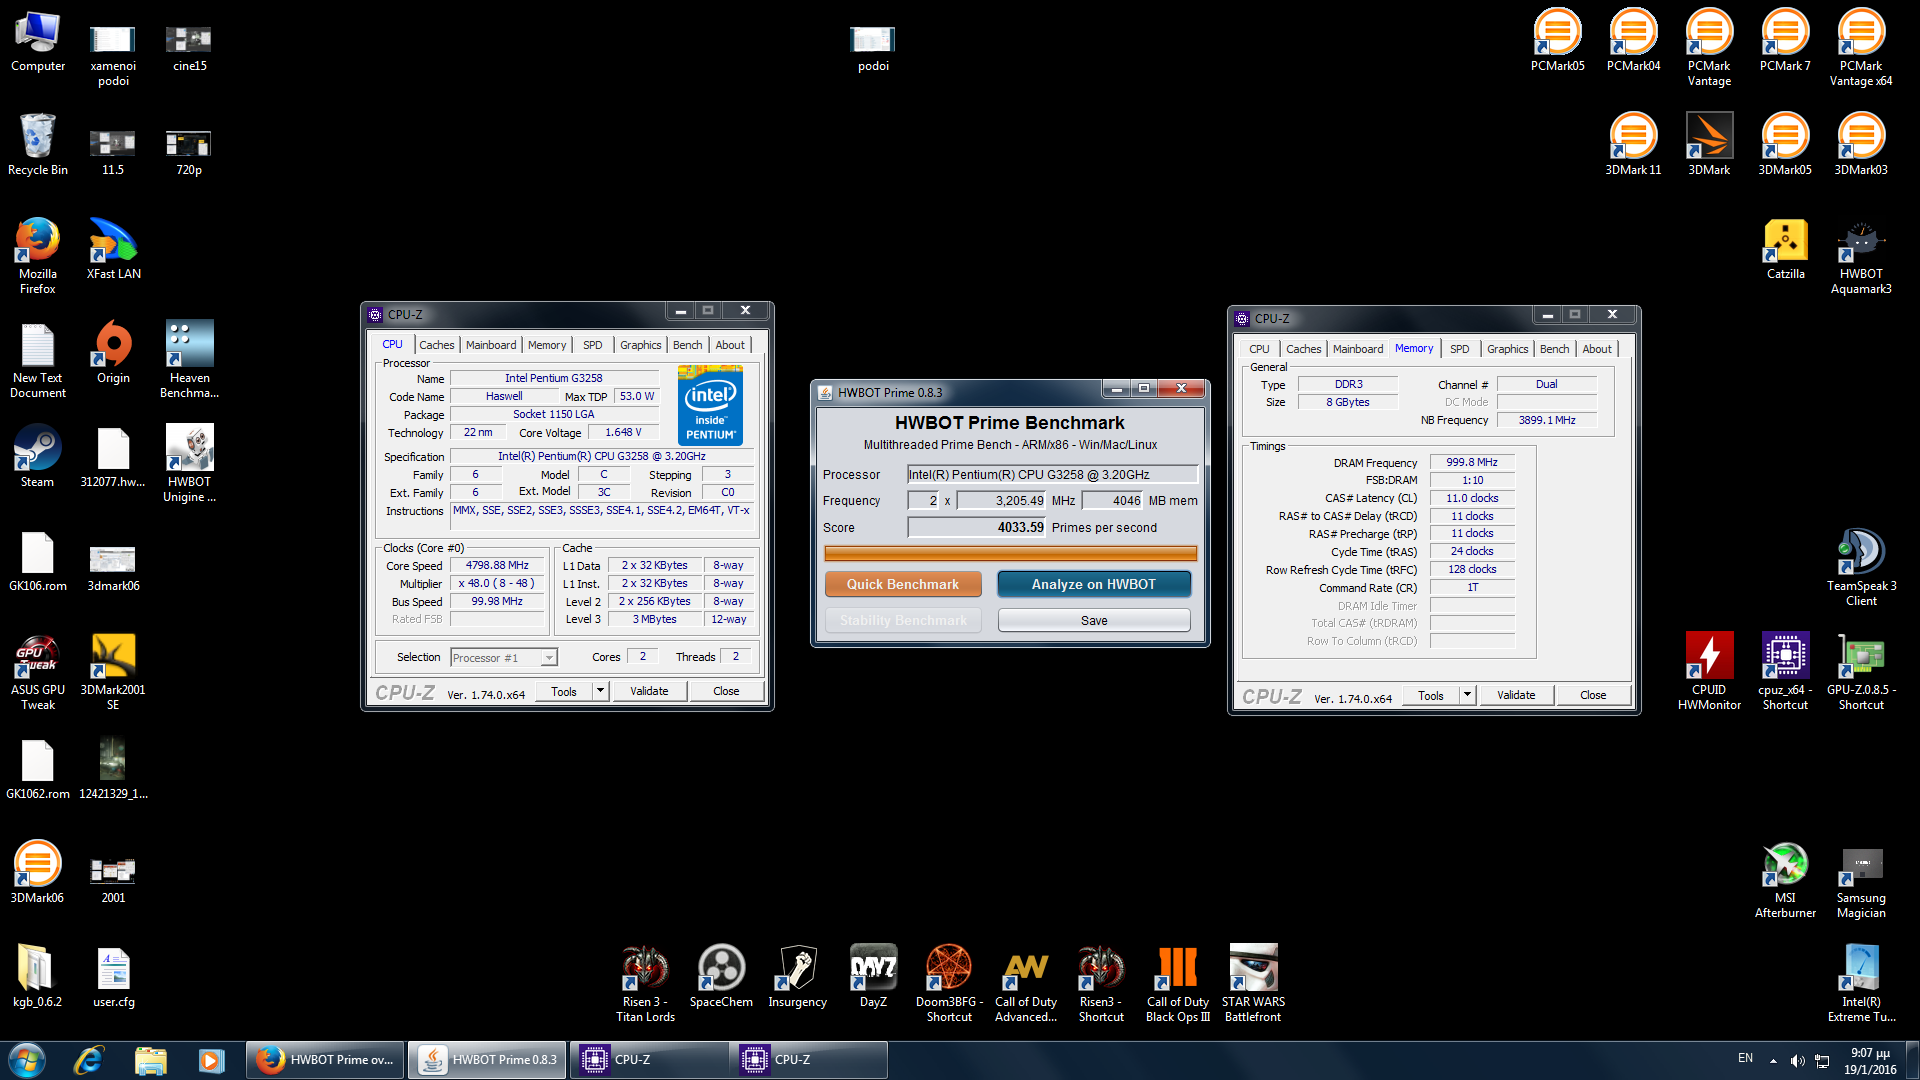The image size is (1920, 1080).
Task: Click Save button in HWBOT Prime
Action: pos(1094,620)
